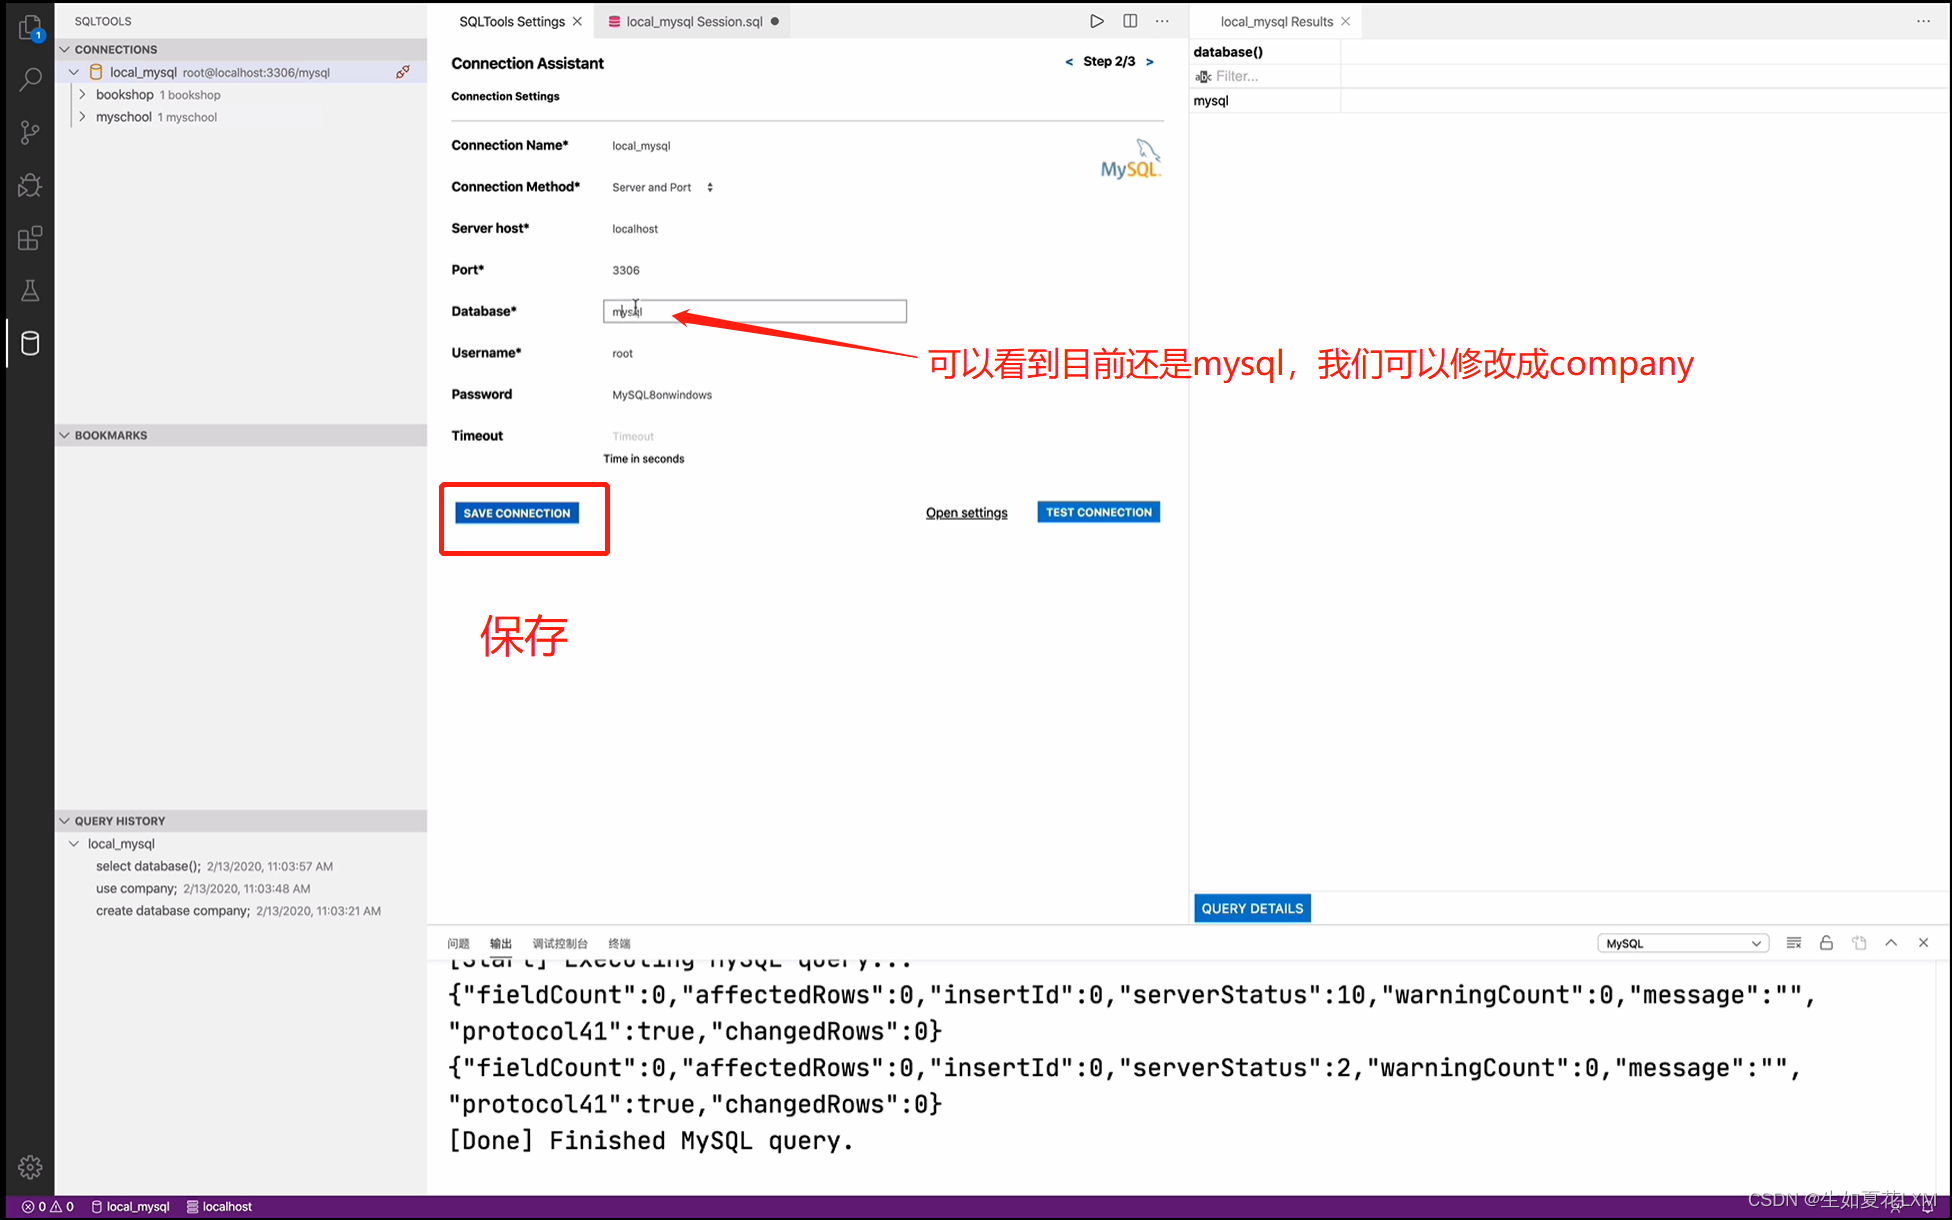Open output log in editor icon
Viewport: 1952px width, 1220px height.
tap(1859, 943)
